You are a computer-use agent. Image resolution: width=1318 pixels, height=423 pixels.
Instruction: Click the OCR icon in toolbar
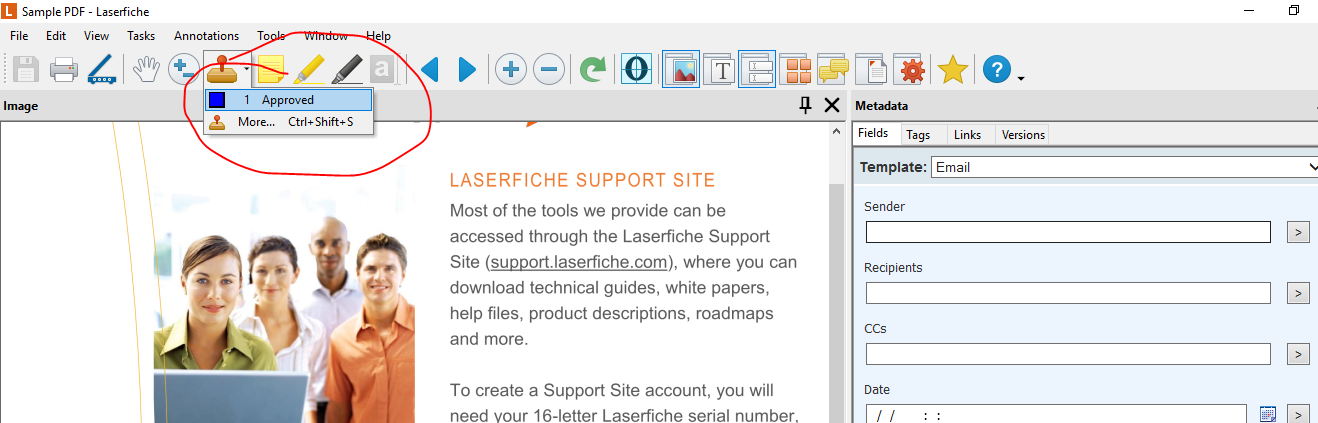(x=636, y=69)
